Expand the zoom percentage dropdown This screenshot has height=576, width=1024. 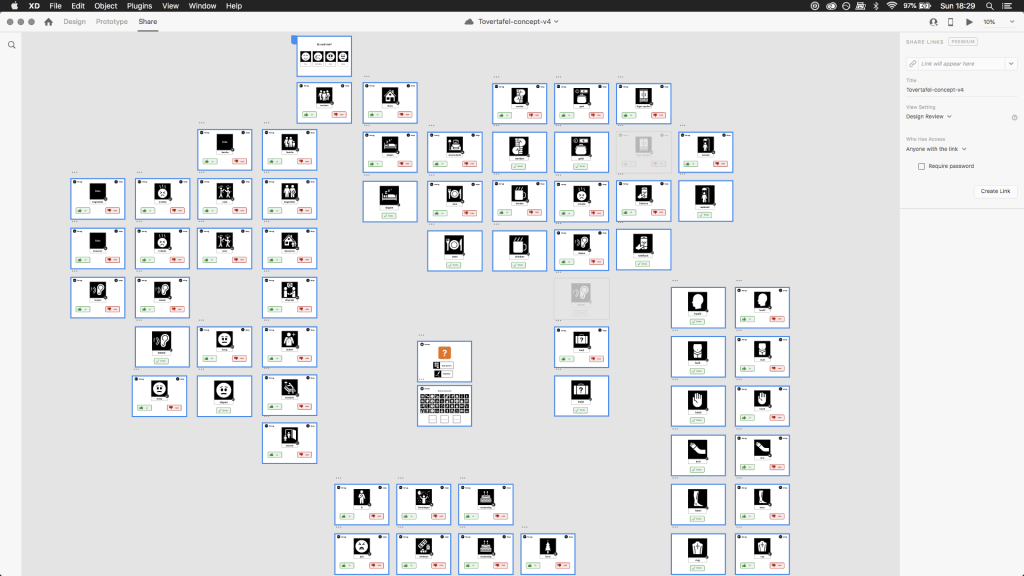(x=999, y=22)
